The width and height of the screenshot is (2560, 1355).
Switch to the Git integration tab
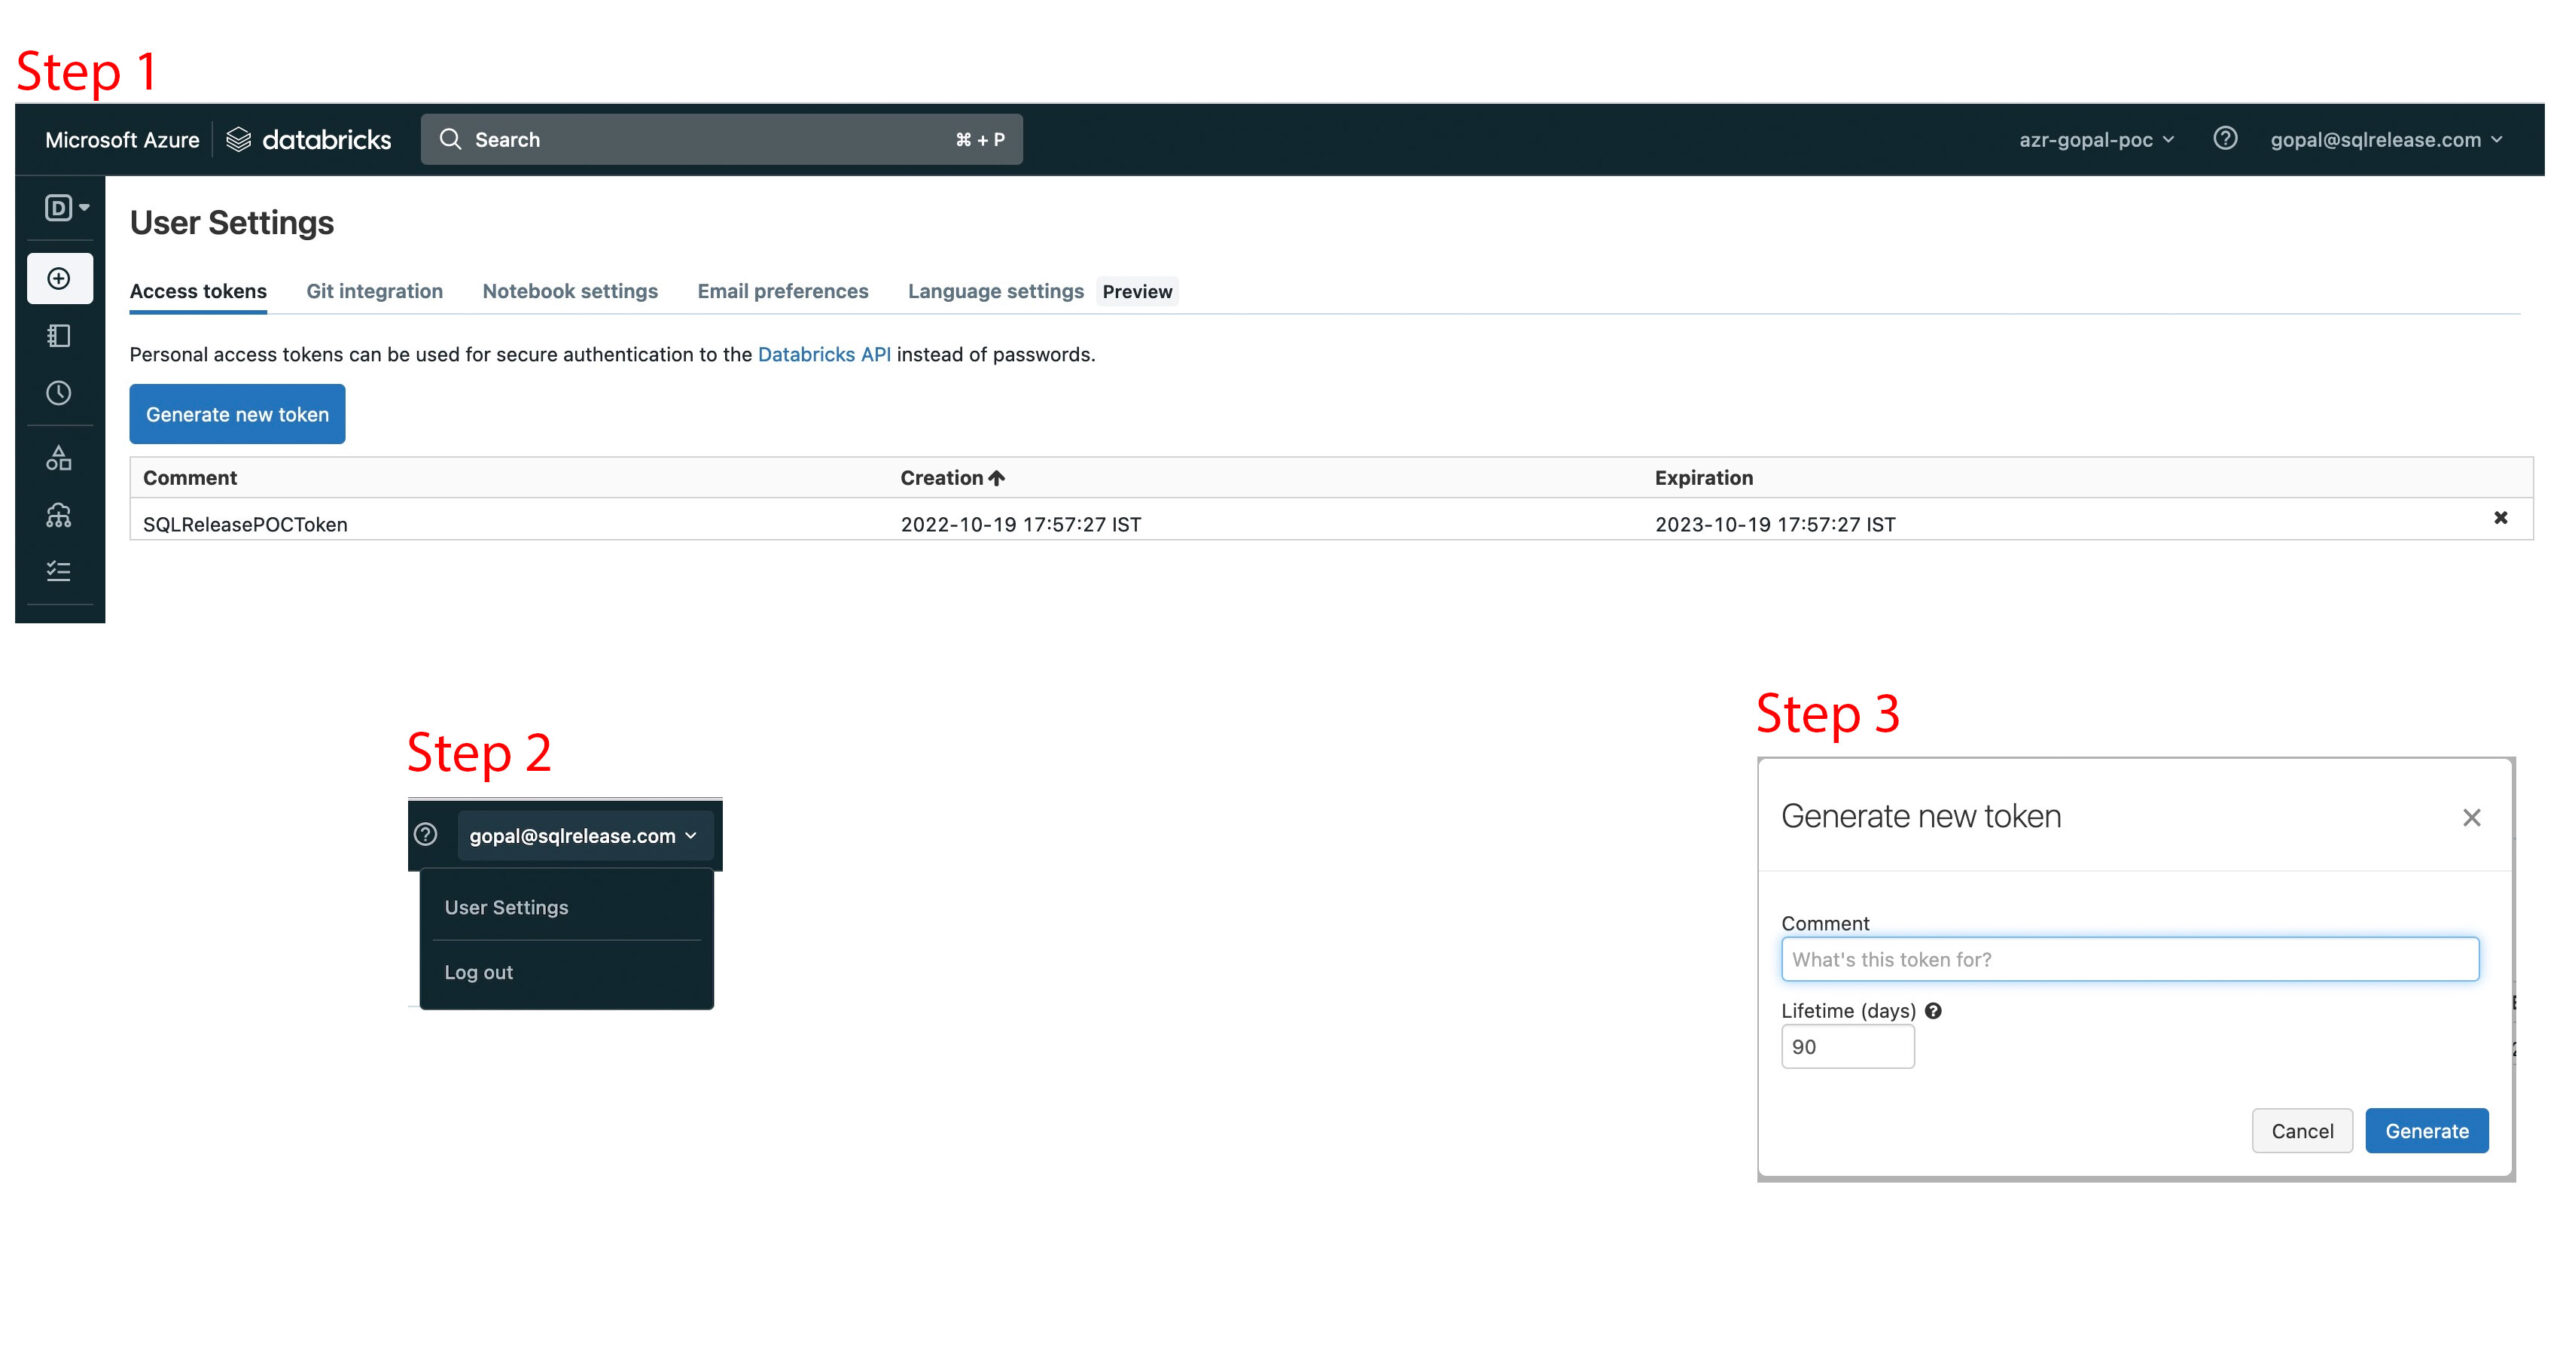click(x=374, y=291)
